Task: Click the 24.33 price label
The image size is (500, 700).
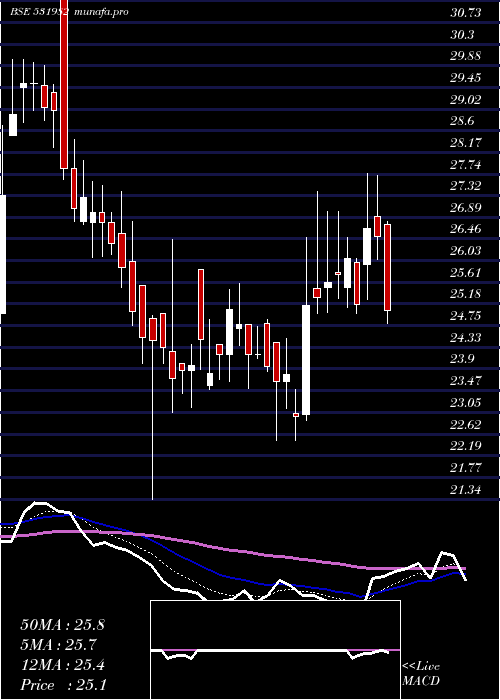Action: (466, 338)
